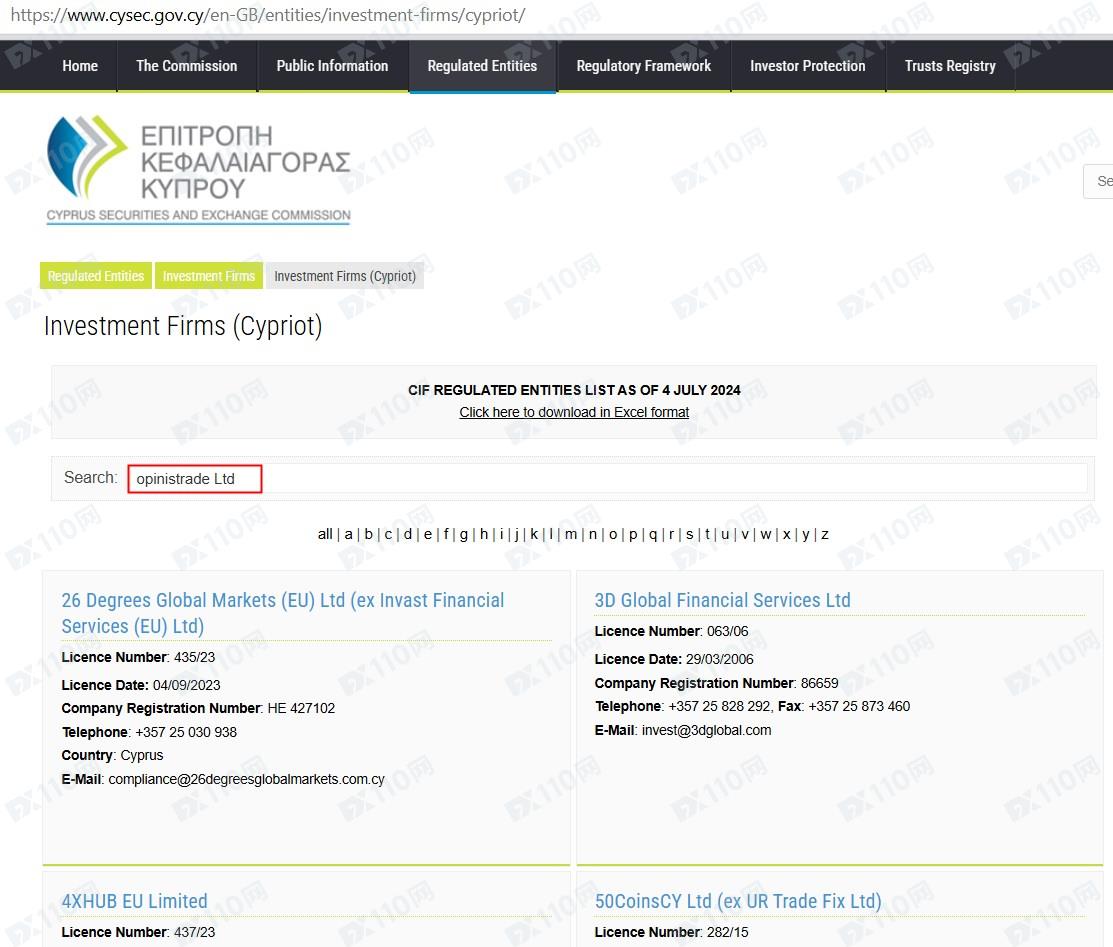Open 26 Degrees Global Markets (EU) Ltd entry

pyautogui.click(x=283, y=613)
